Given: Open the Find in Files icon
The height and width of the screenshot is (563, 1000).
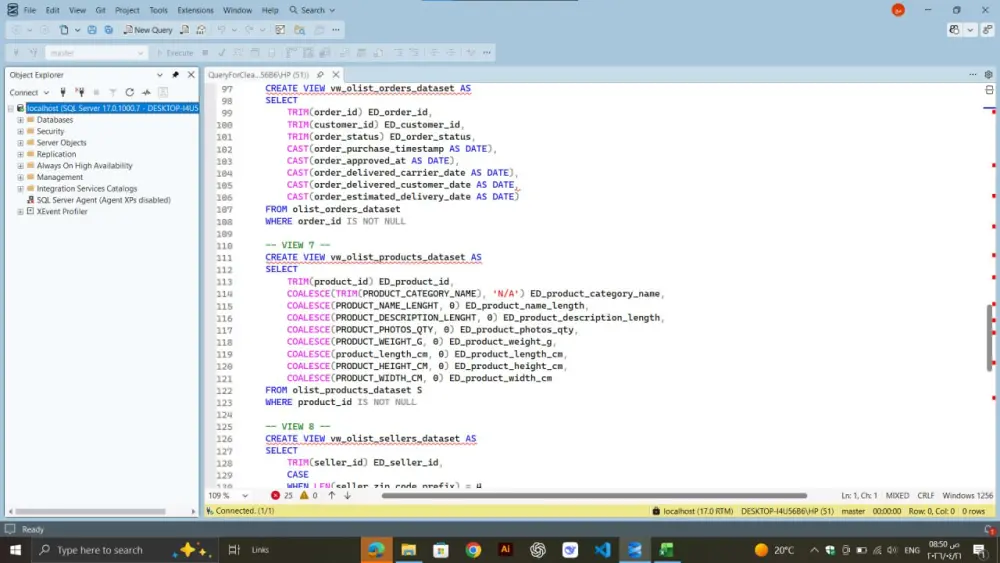Looking at the screenshot, I should (x=299, y=30).
